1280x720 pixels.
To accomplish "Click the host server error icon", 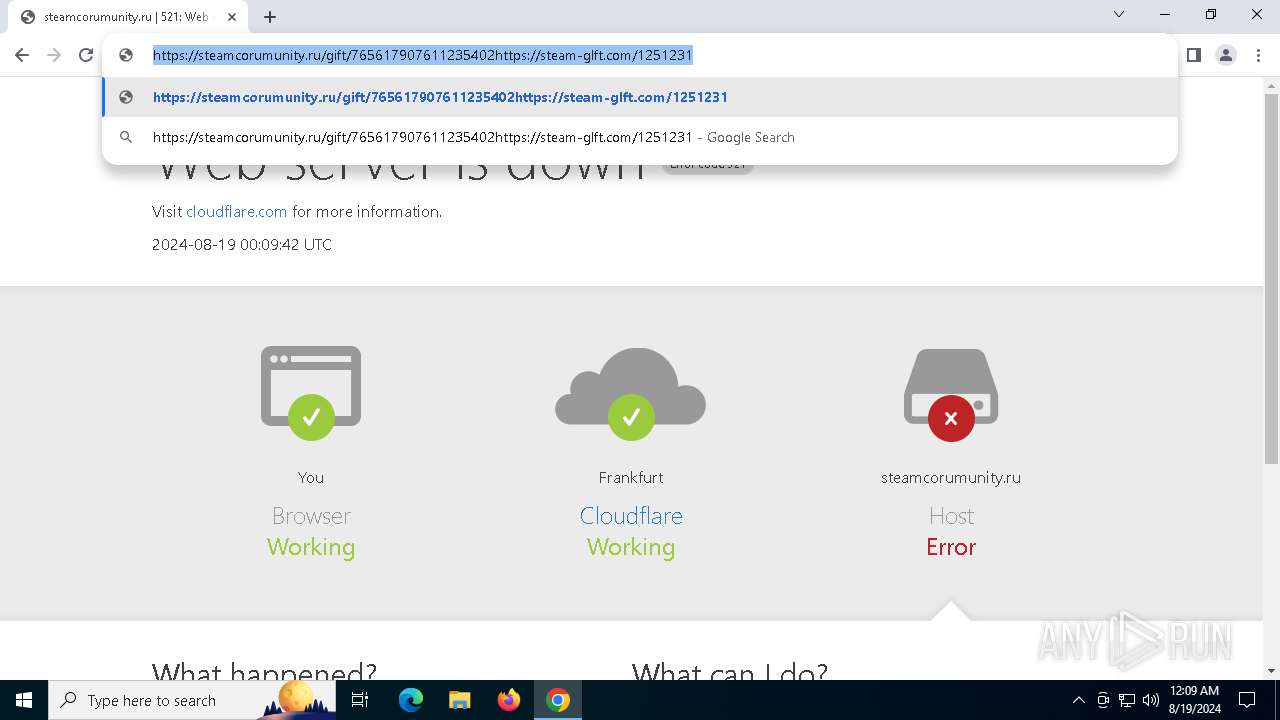I will pyautogui.click(x=951, y=394).
